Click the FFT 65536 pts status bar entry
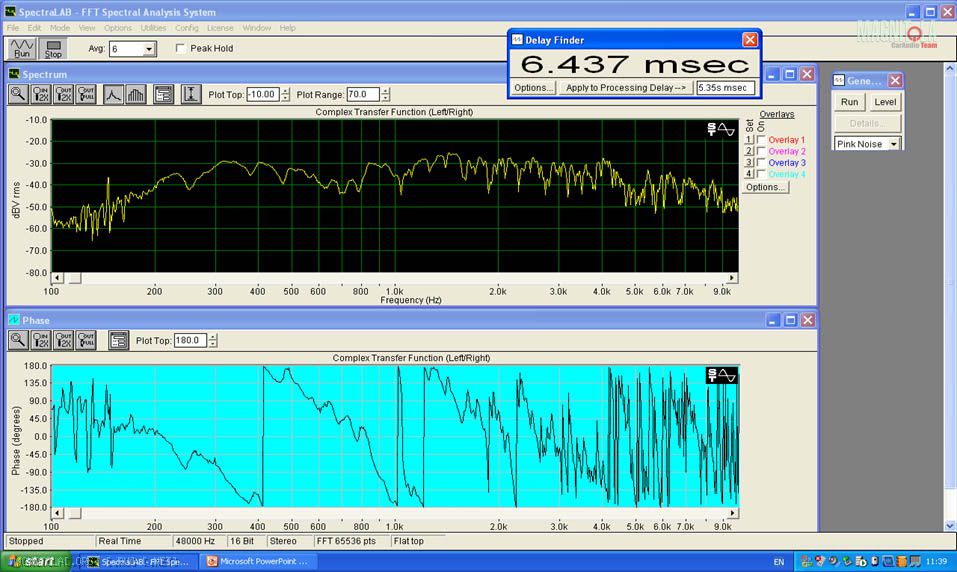The height and width of the screenshot is (572, 957). (x=351, y=541)
